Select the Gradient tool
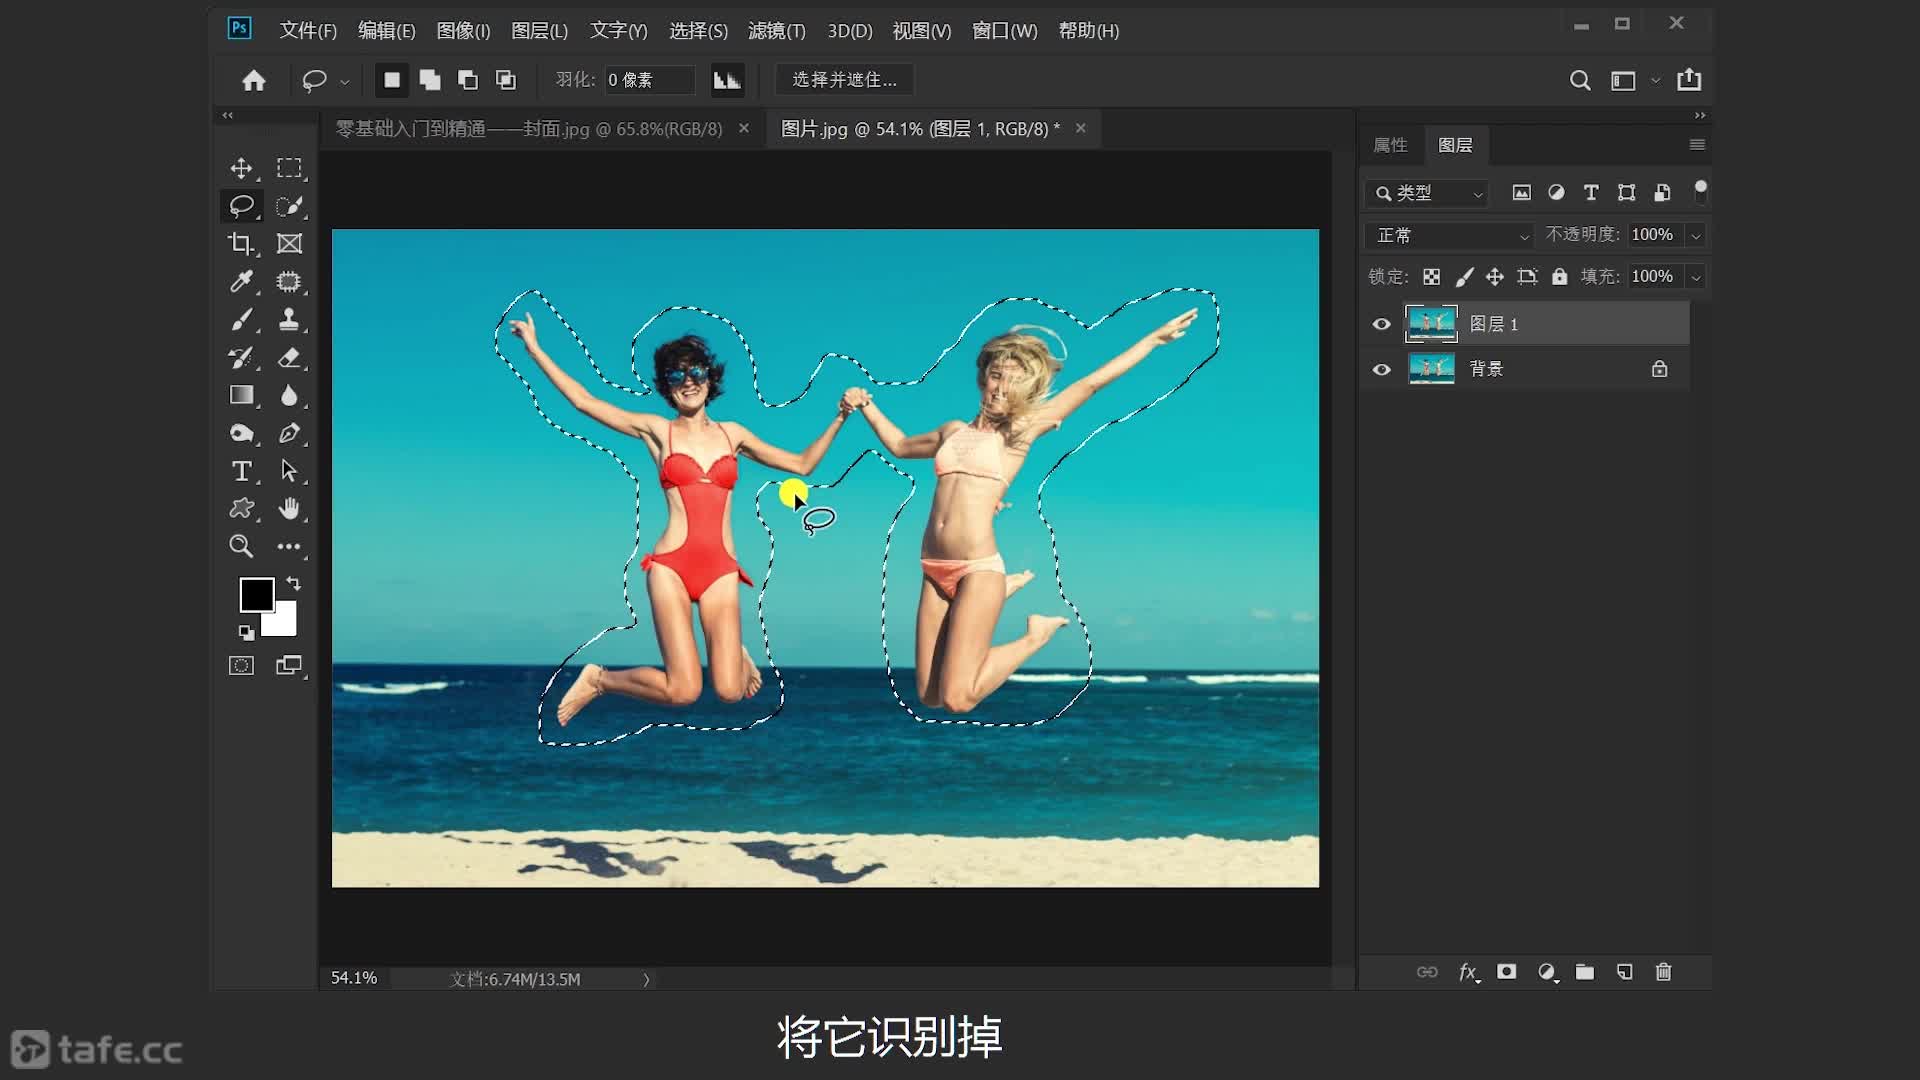 click(241, 395)
